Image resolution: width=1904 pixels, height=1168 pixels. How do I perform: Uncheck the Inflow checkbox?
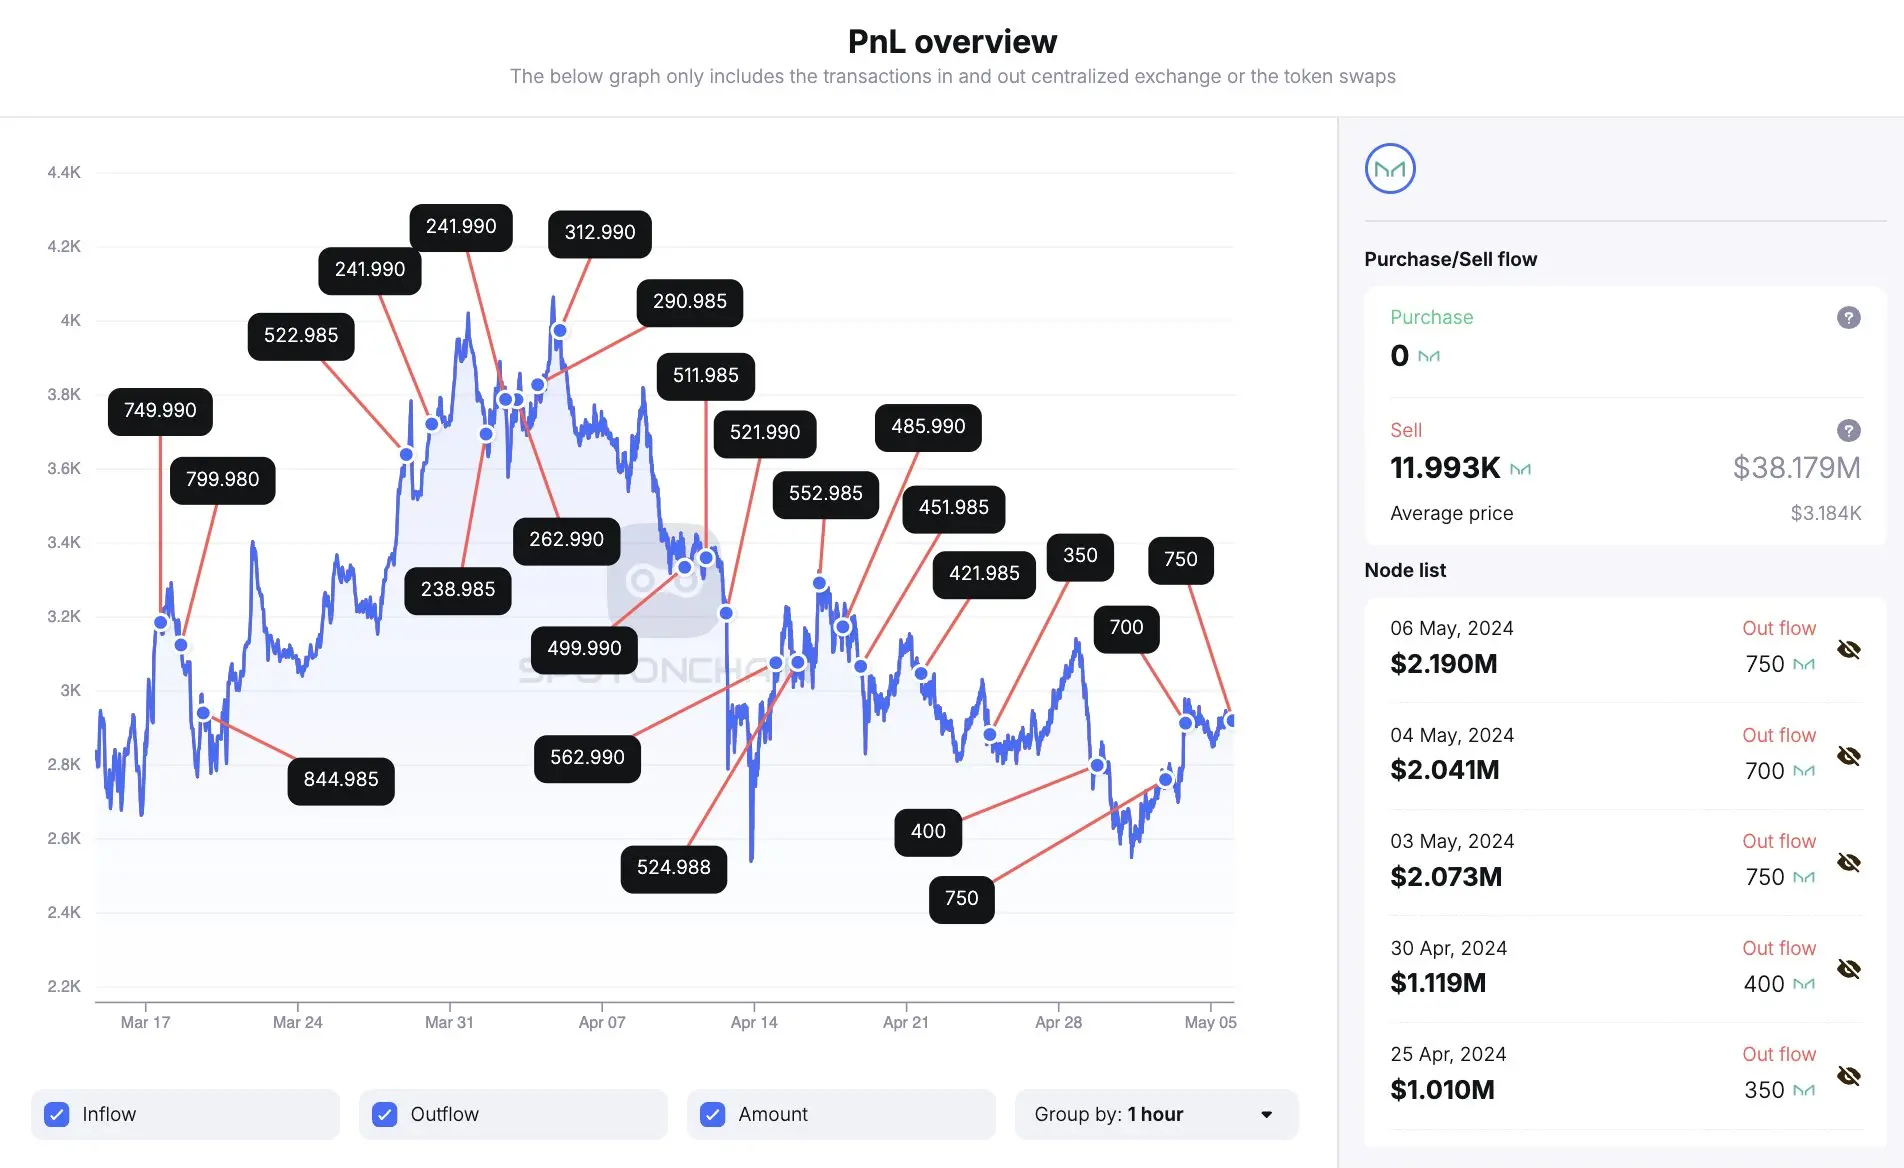[x=57, y=1114]
